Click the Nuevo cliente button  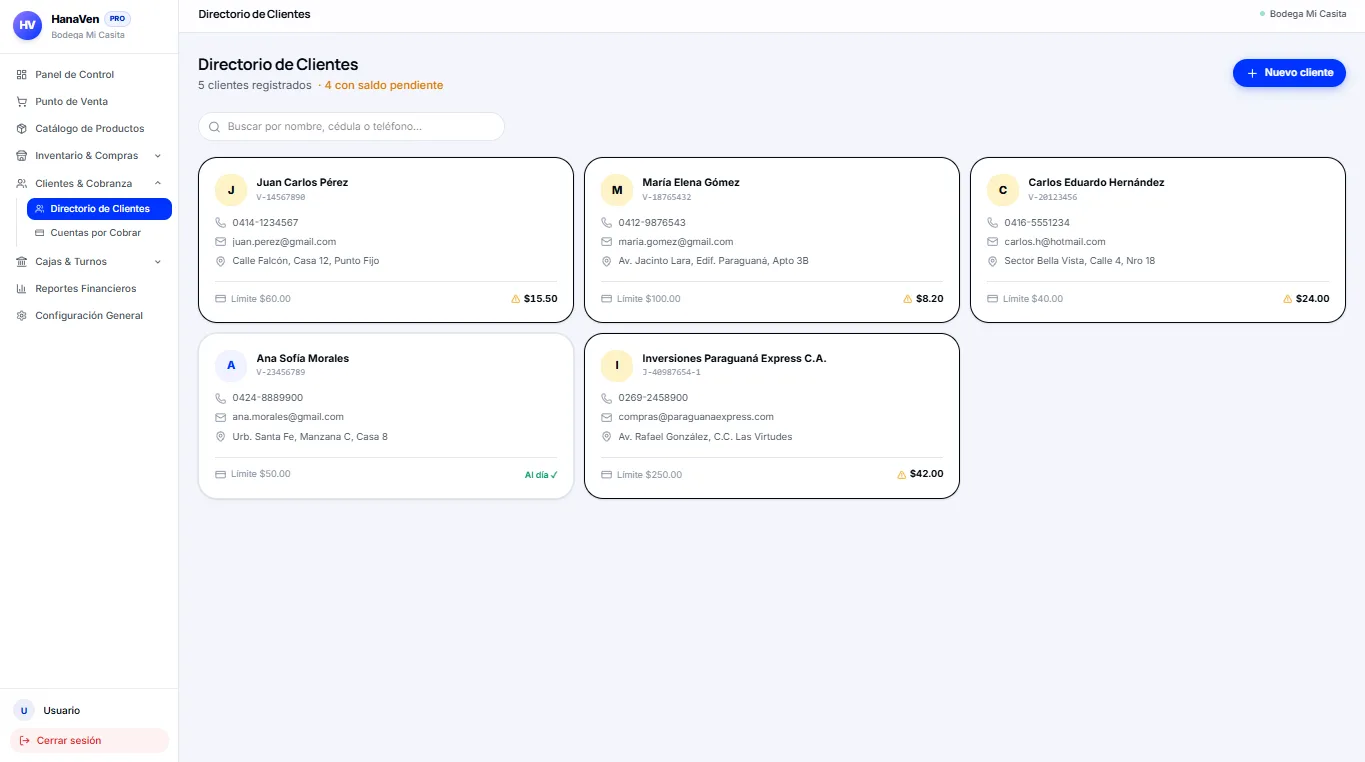pos(1289,73)
